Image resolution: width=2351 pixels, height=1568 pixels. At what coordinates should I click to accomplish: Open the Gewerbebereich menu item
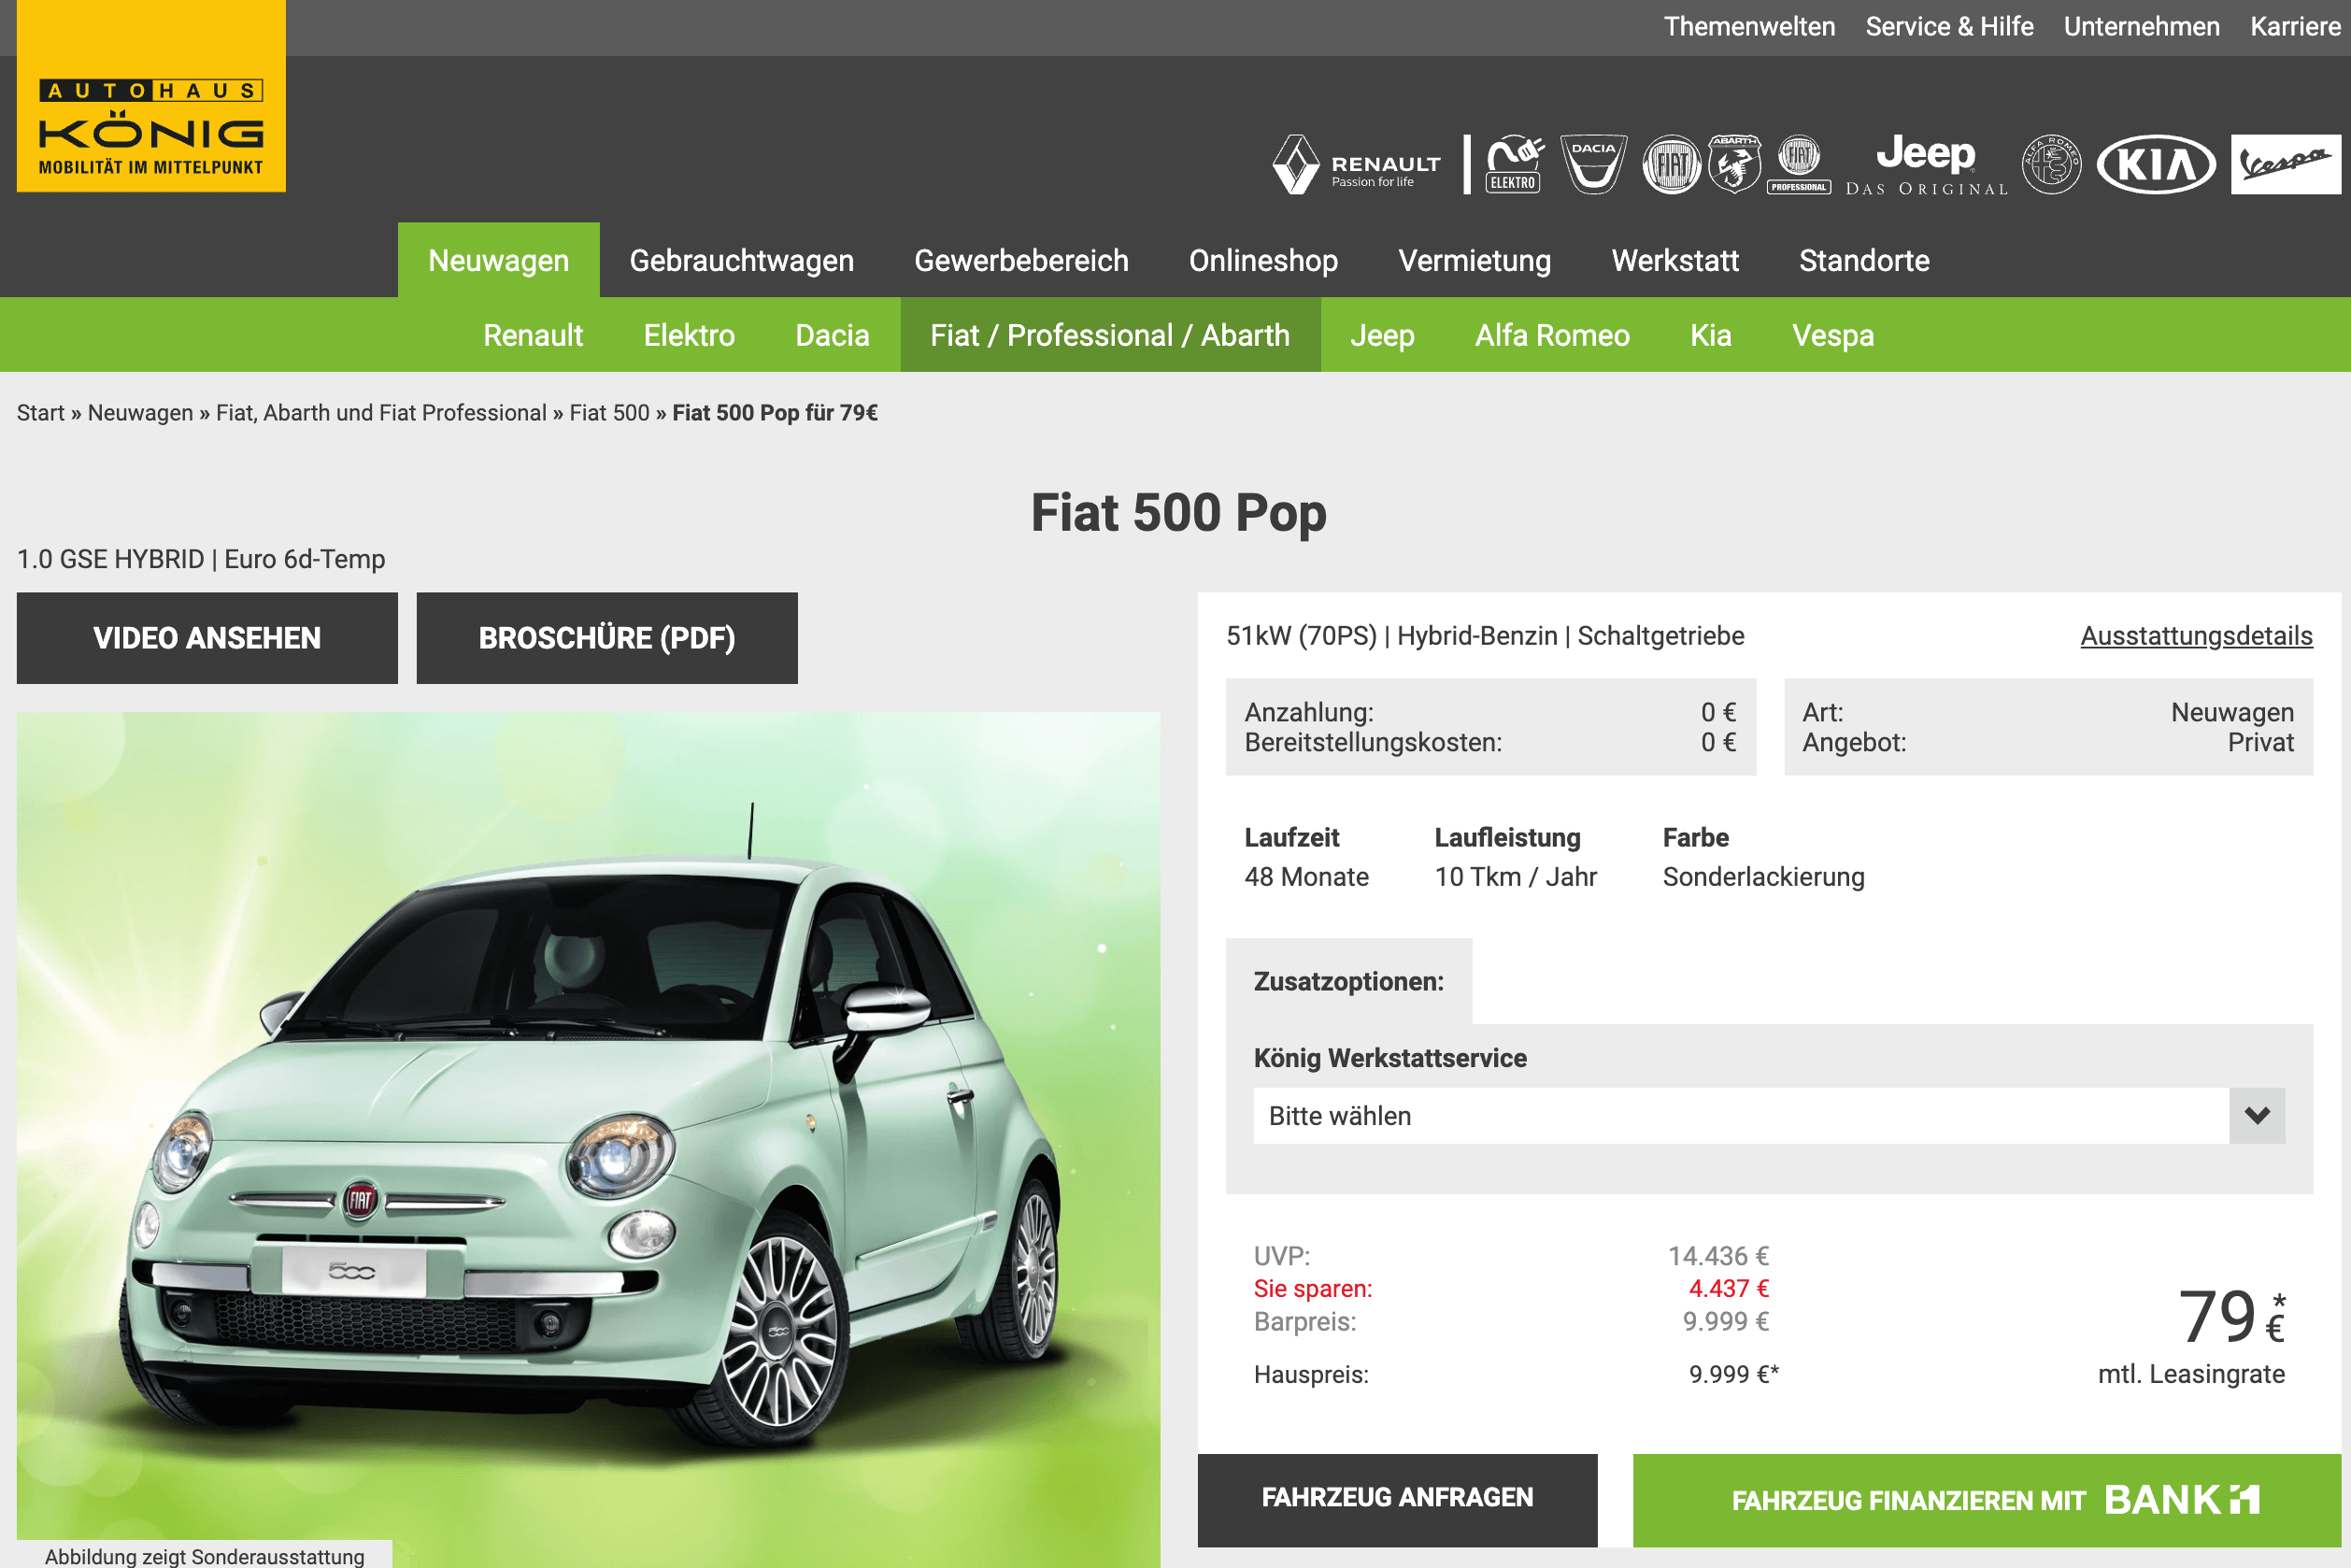point(1021,260)
